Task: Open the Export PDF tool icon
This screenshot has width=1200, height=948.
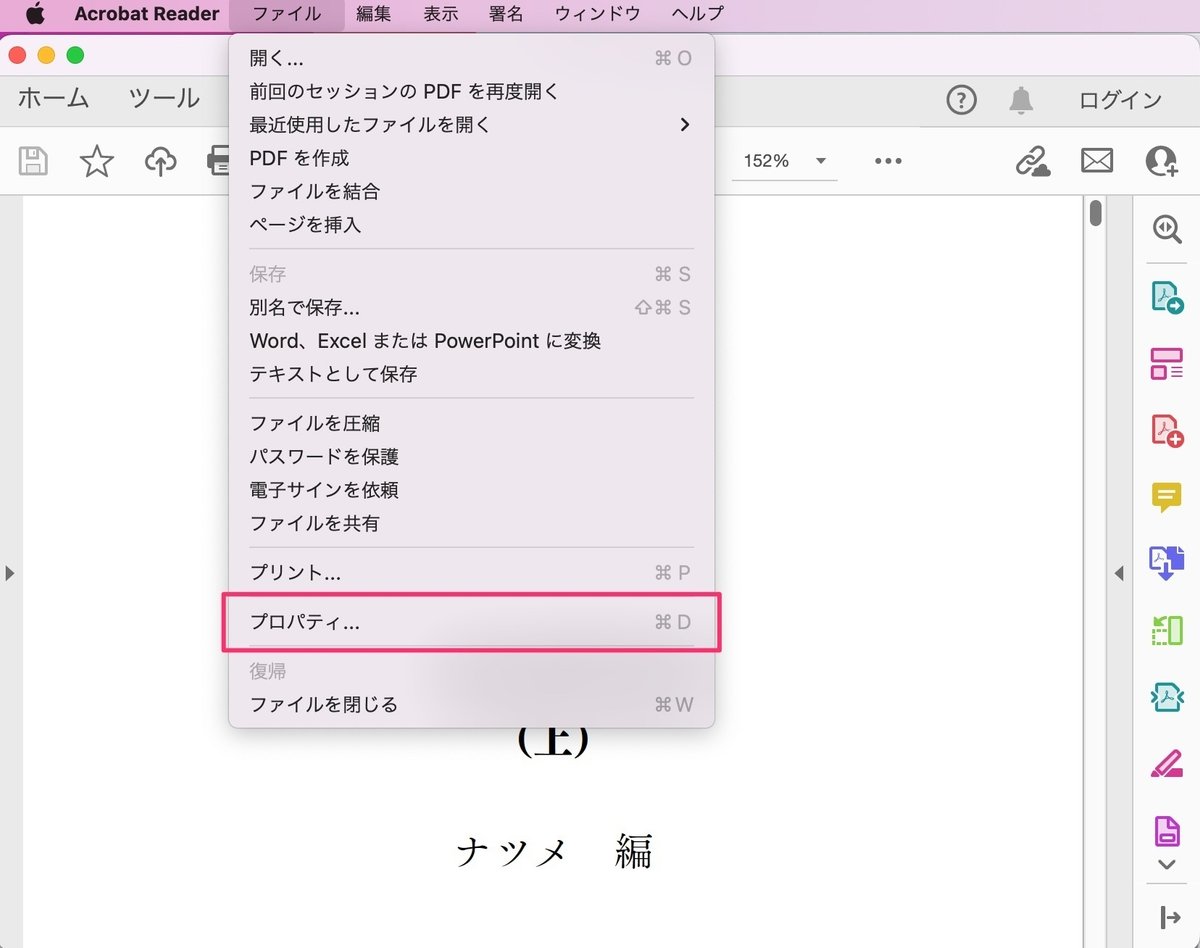Action: [1167, 297]
